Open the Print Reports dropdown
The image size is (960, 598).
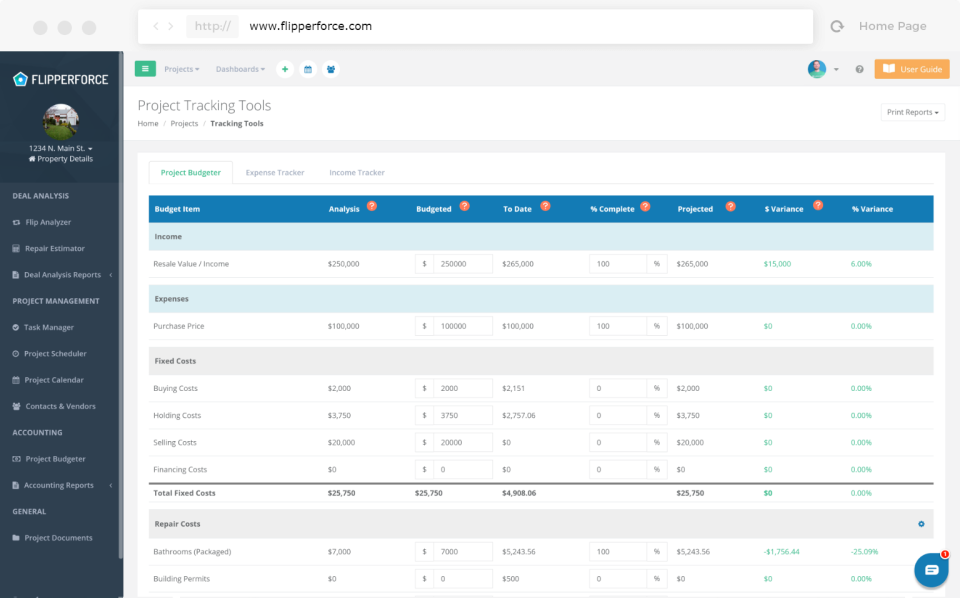pyautogui.click(x=912, y=112)
